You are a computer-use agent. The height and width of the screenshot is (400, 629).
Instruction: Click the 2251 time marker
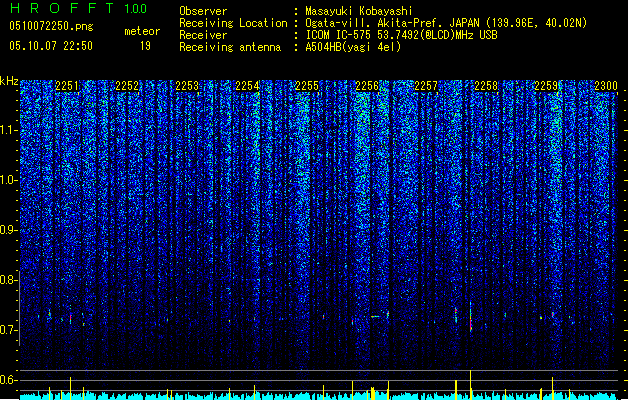click(67, 85)
